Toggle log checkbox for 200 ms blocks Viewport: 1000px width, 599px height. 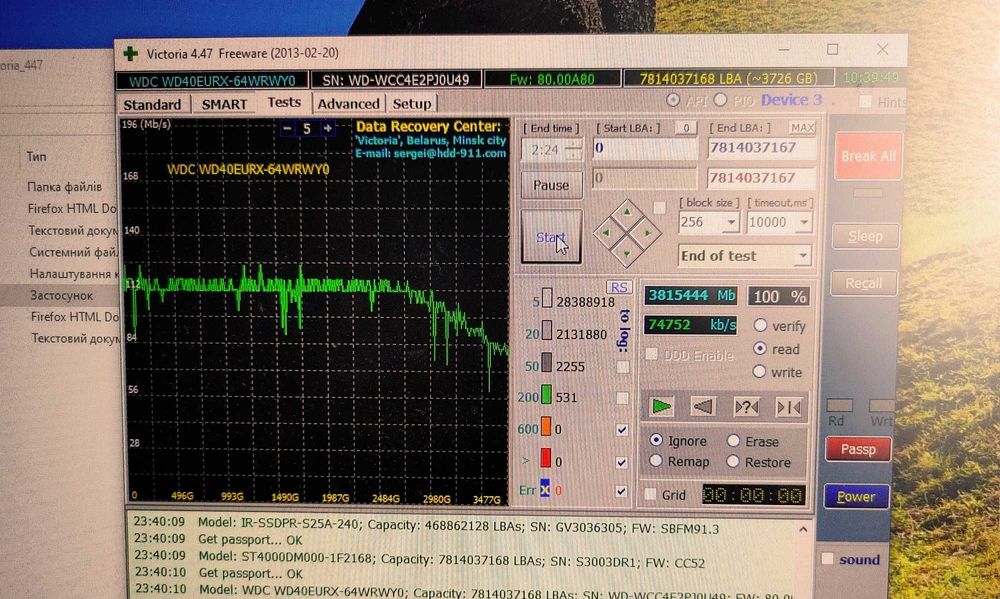click(x=622, y=398)
